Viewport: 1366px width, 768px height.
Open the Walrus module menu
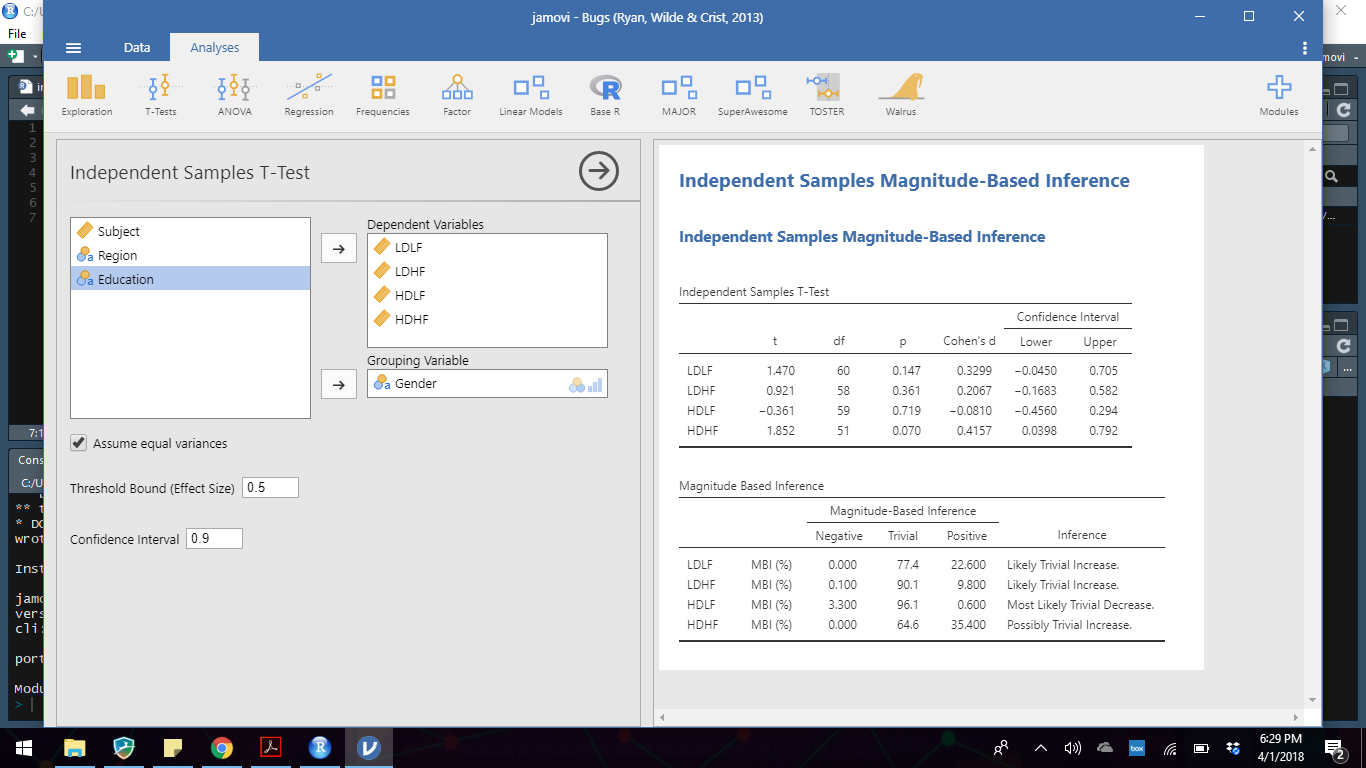901,96
